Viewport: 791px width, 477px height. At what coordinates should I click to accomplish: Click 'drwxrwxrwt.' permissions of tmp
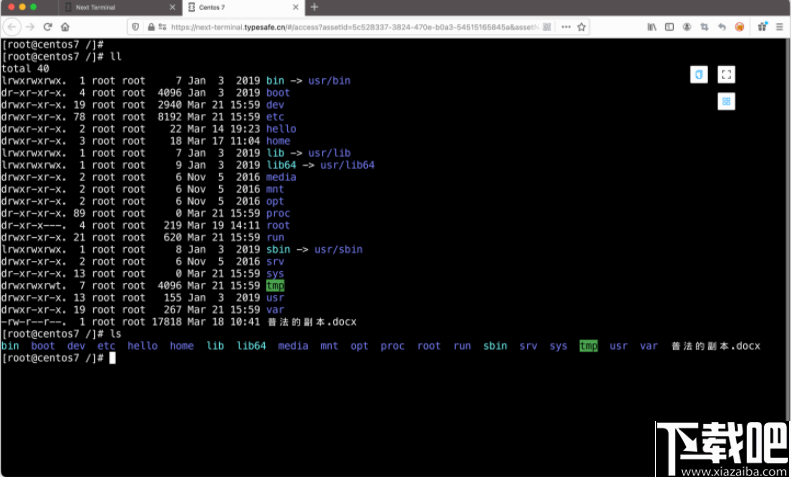coord(34,286)
